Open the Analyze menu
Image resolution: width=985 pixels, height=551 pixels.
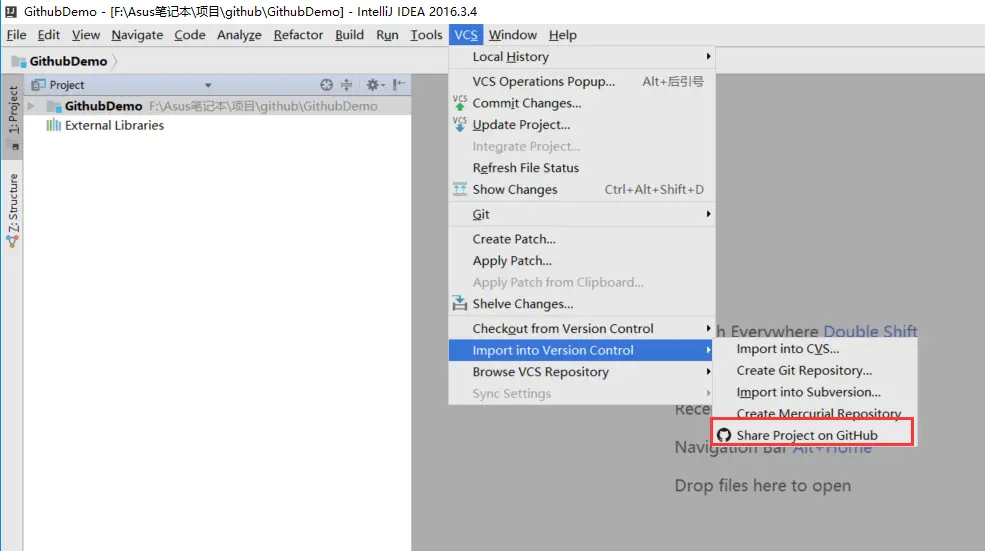(239, 35)
